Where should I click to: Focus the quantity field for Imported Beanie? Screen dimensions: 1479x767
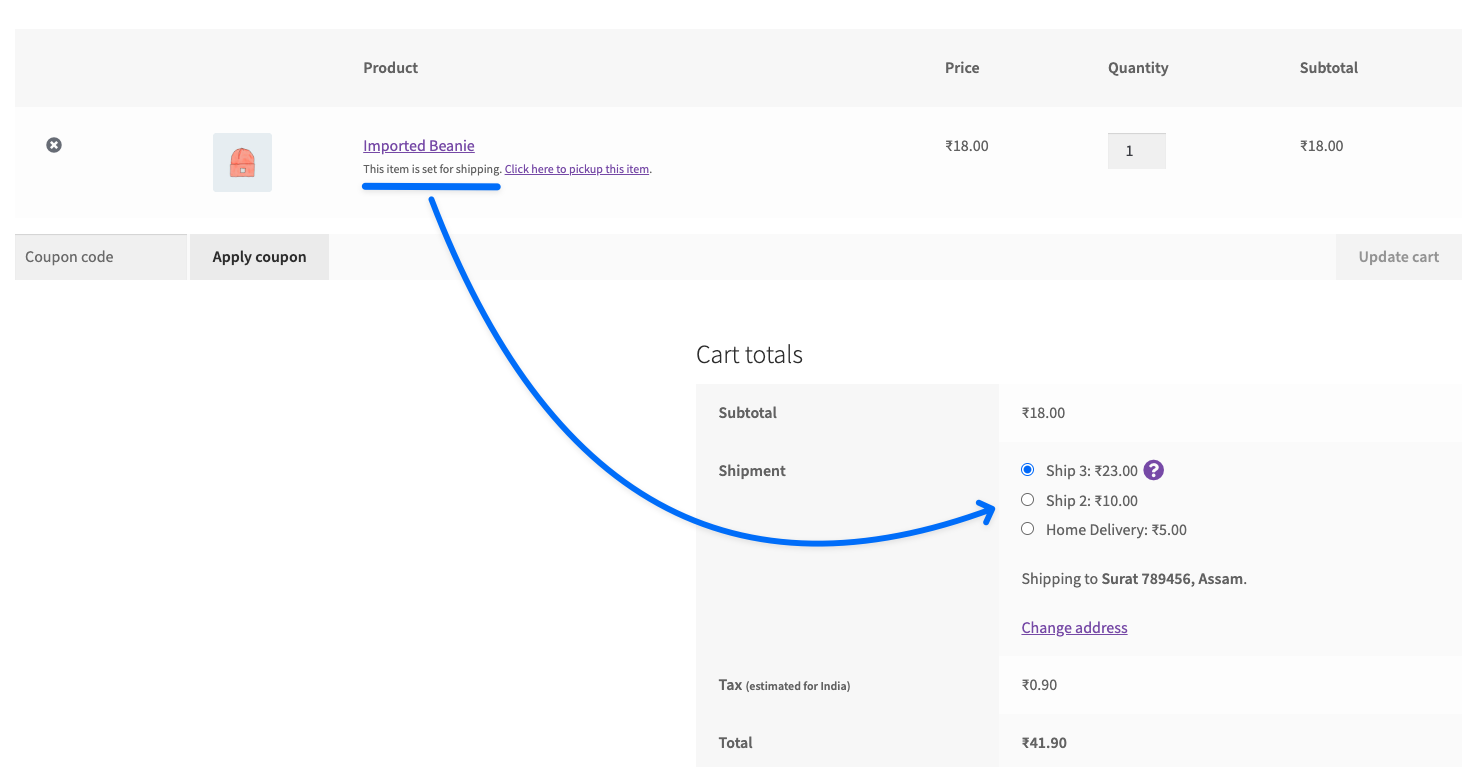click(1136, 151)
